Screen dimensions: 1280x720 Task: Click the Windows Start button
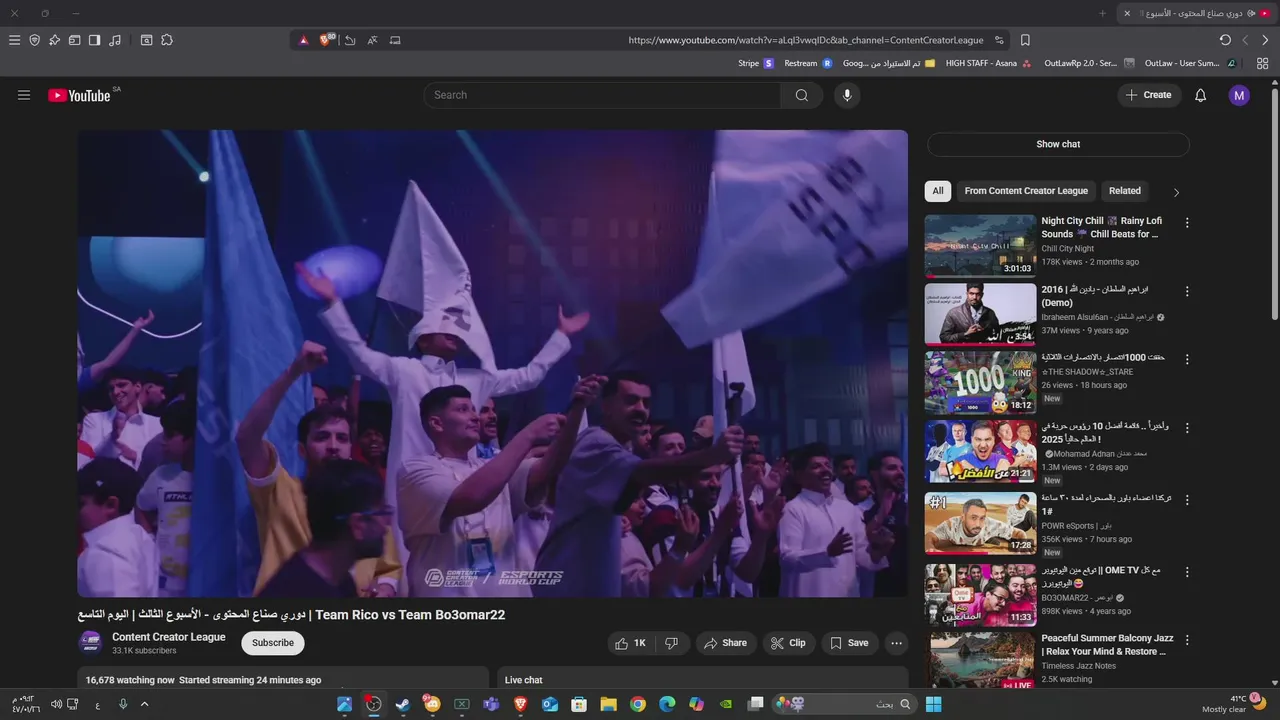coord(933,704)
